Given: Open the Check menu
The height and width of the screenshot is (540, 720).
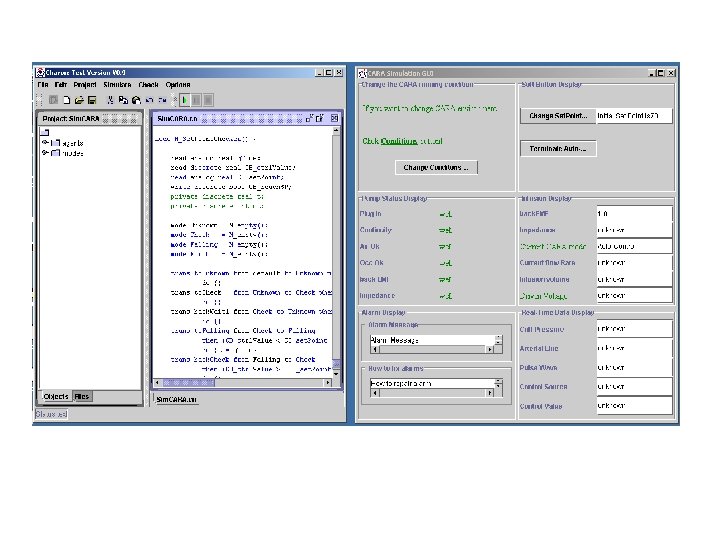Looking at the screenshot, I should pos(148,85).
